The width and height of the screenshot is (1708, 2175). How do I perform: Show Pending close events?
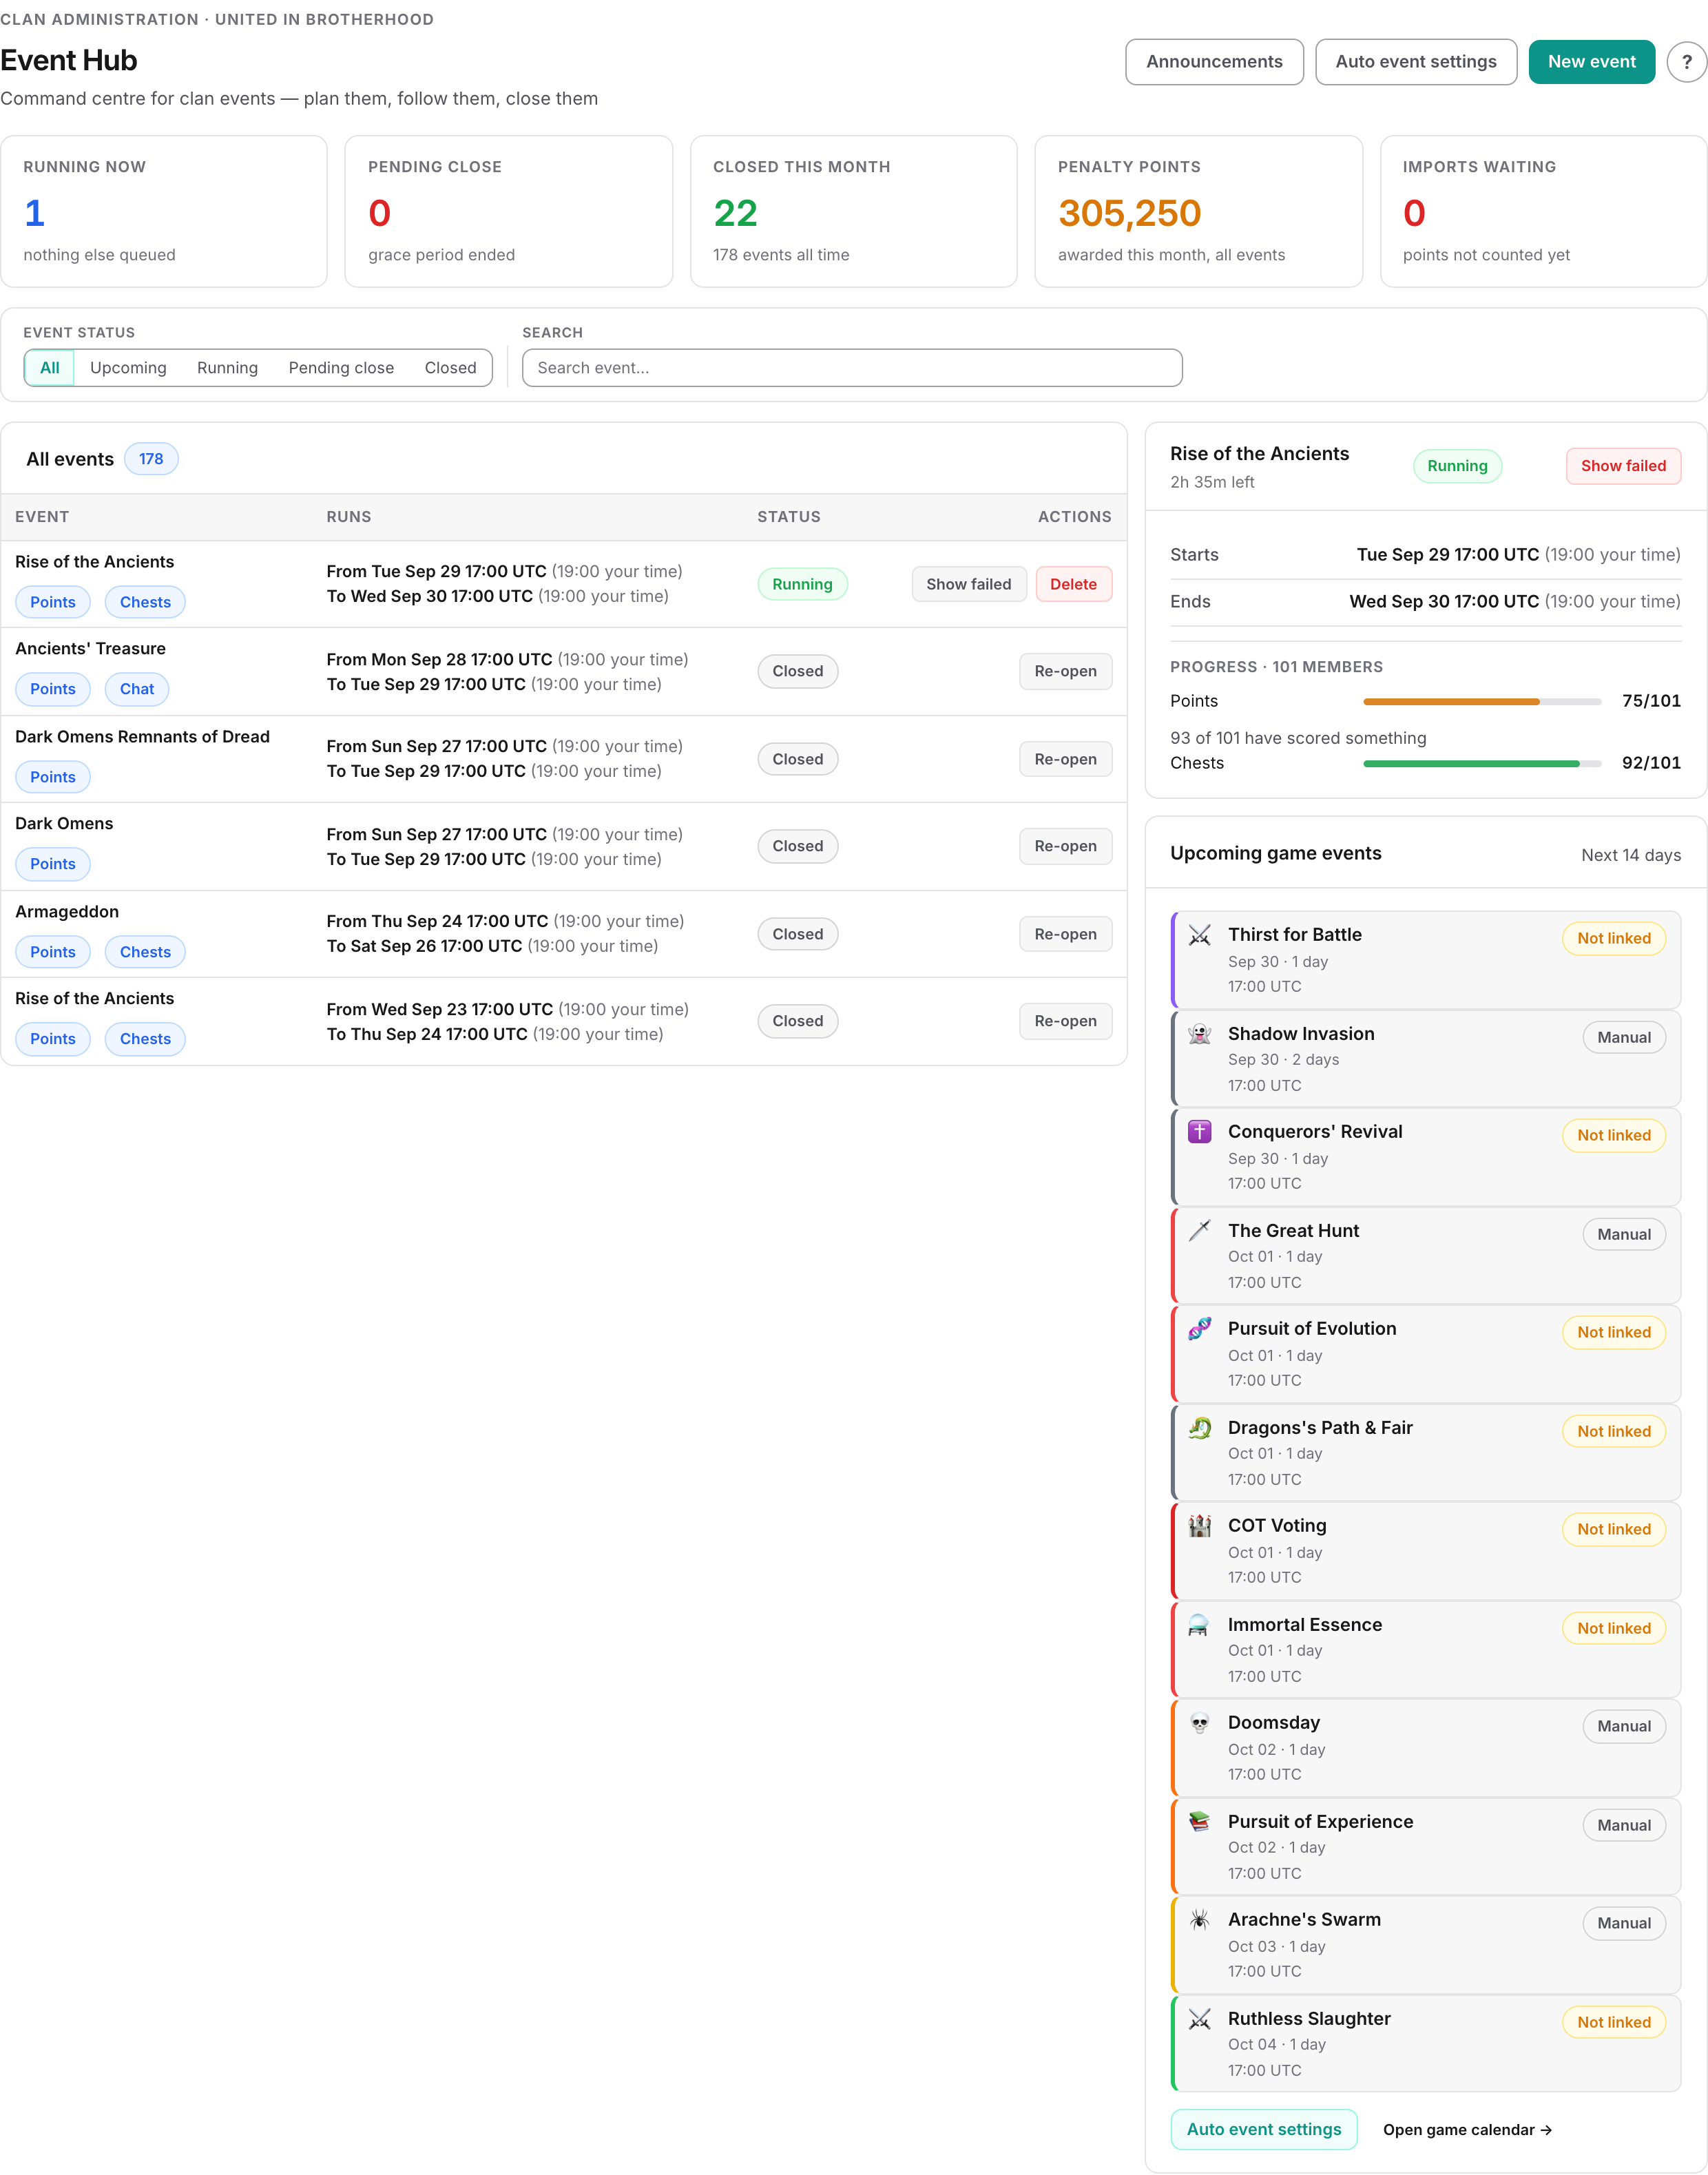(x=341, y=368)
